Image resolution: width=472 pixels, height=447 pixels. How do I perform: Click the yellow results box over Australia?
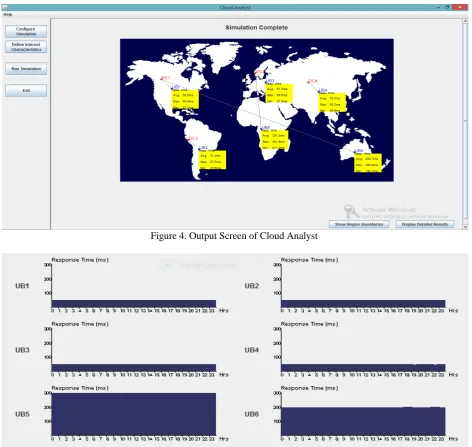coord(368,163)
